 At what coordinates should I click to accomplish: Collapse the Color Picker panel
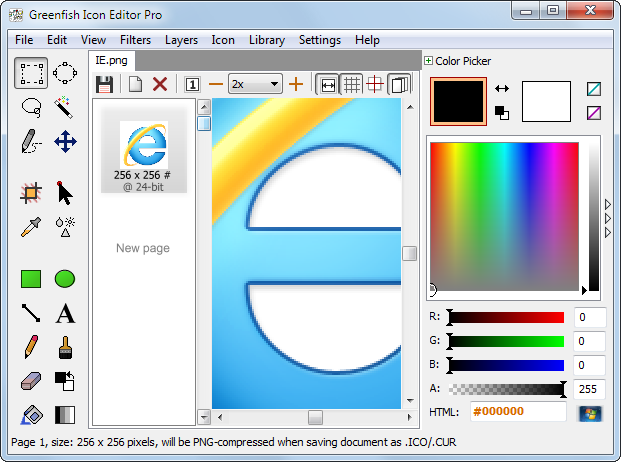[x=428, y=61]
